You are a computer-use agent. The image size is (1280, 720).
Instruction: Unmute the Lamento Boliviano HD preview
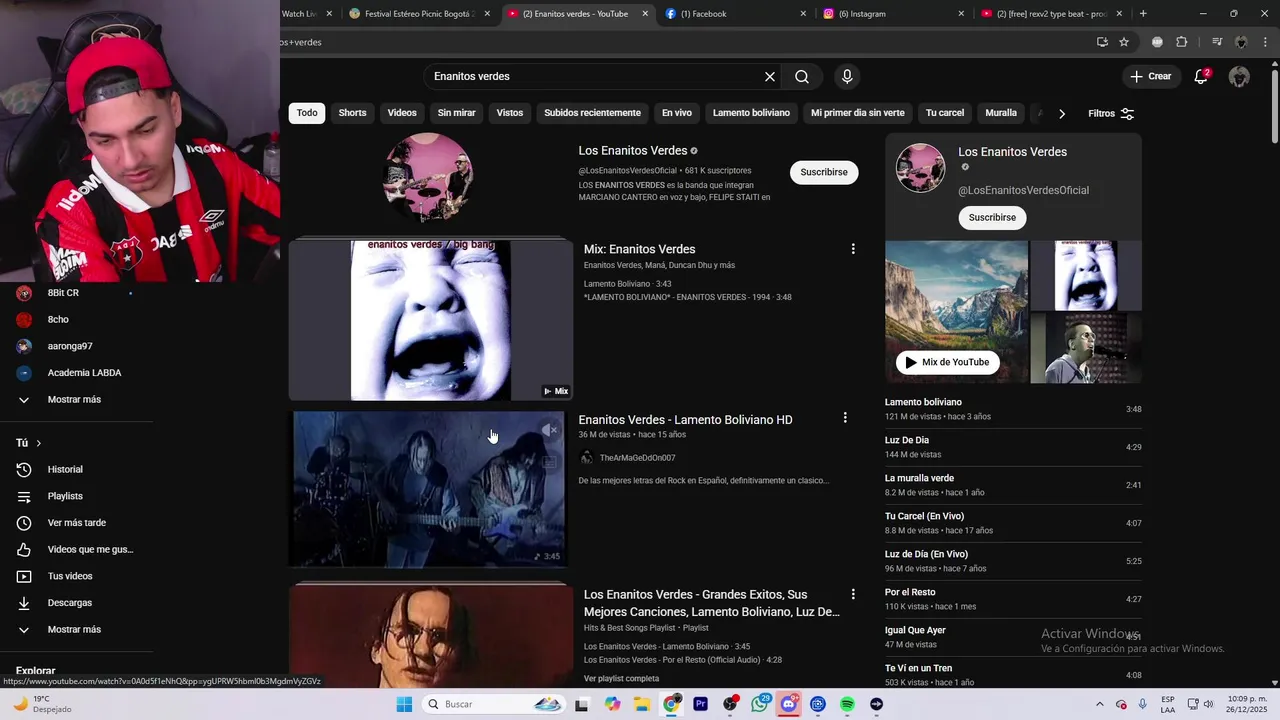(549, 430)
